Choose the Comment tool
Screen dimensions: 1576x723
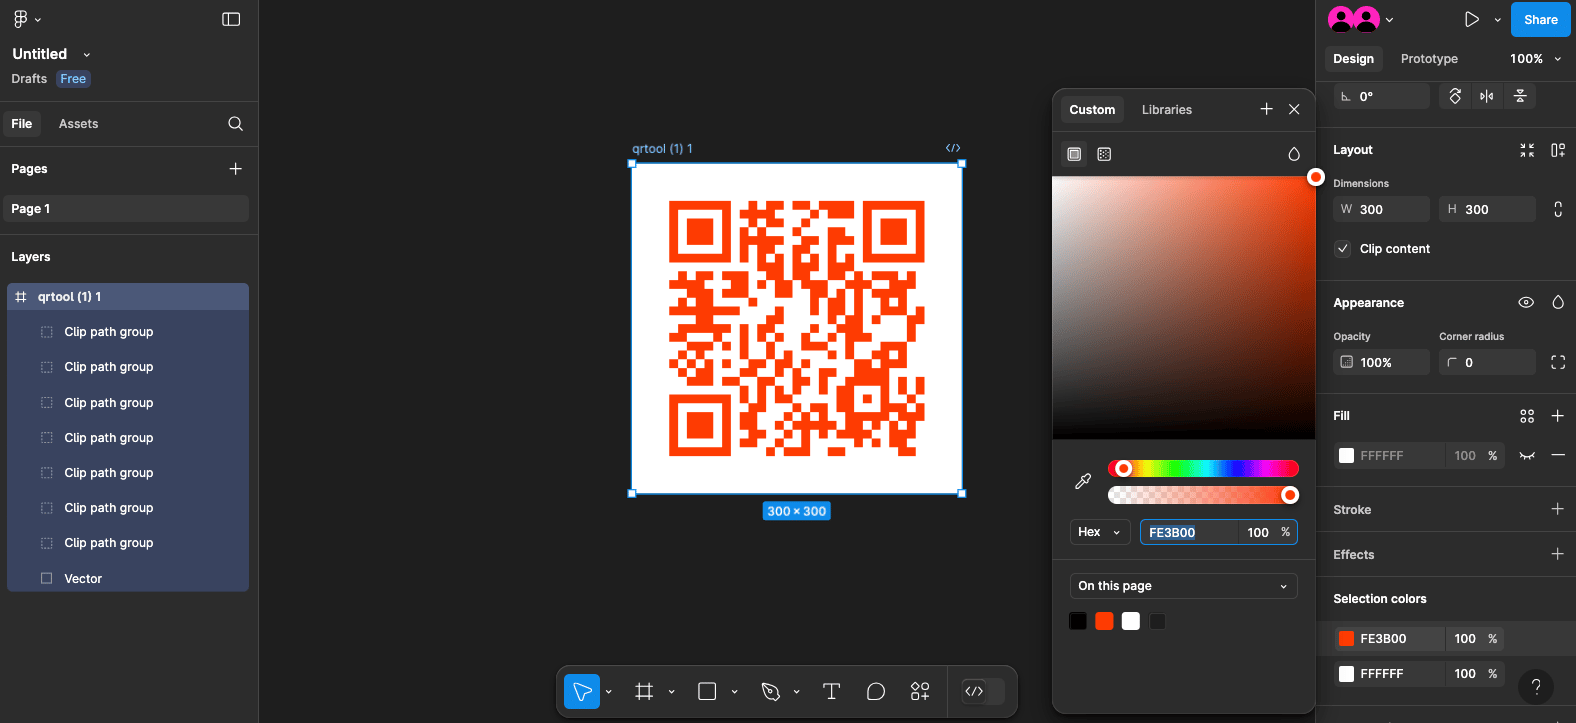(876, 691)
